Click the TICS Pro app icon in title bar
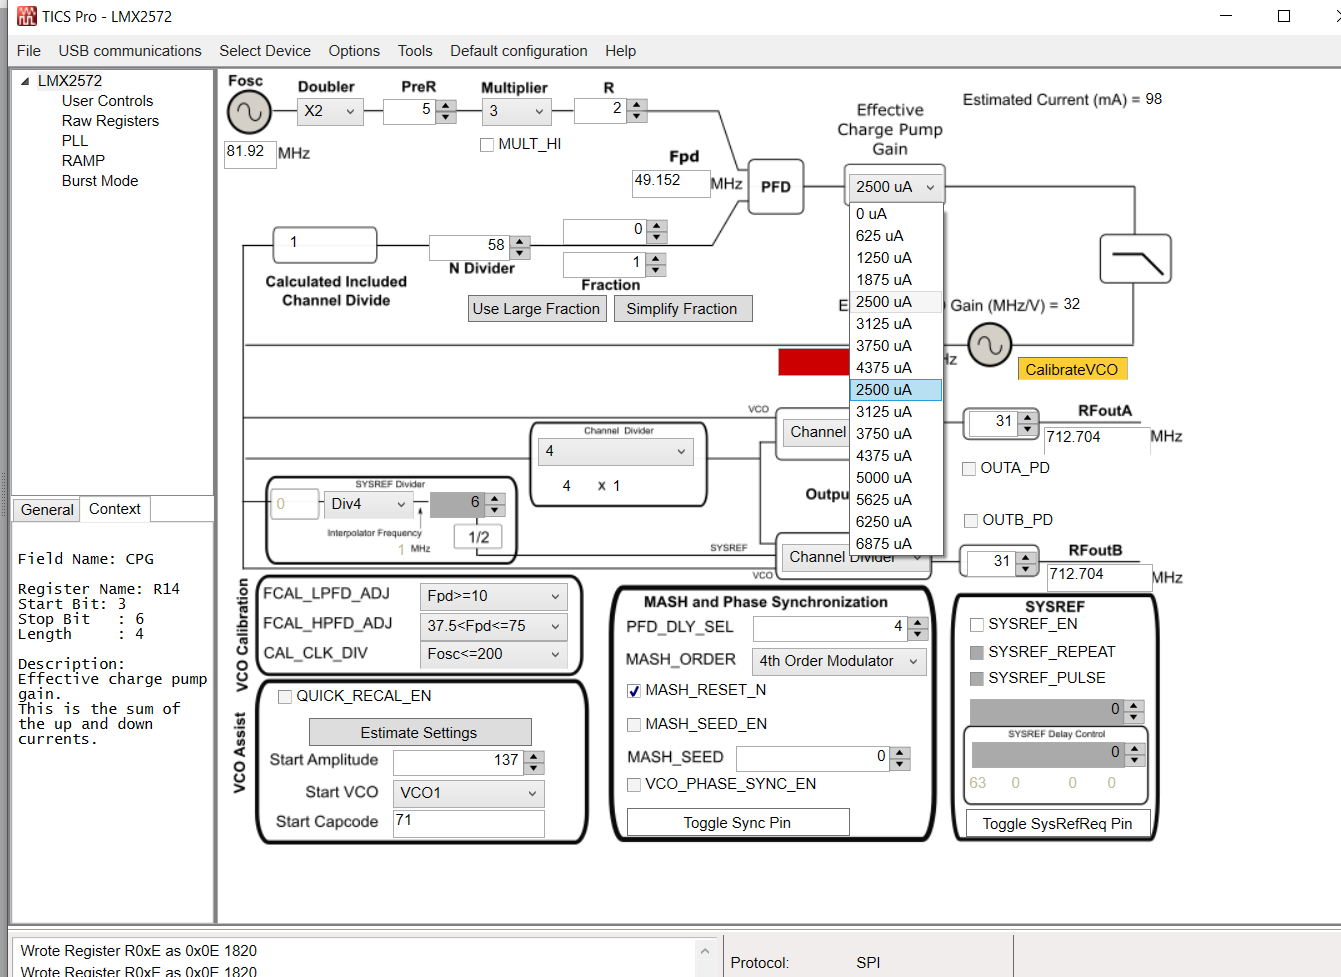The height and width of the screenshot is (977, 1341). point(26,16)
